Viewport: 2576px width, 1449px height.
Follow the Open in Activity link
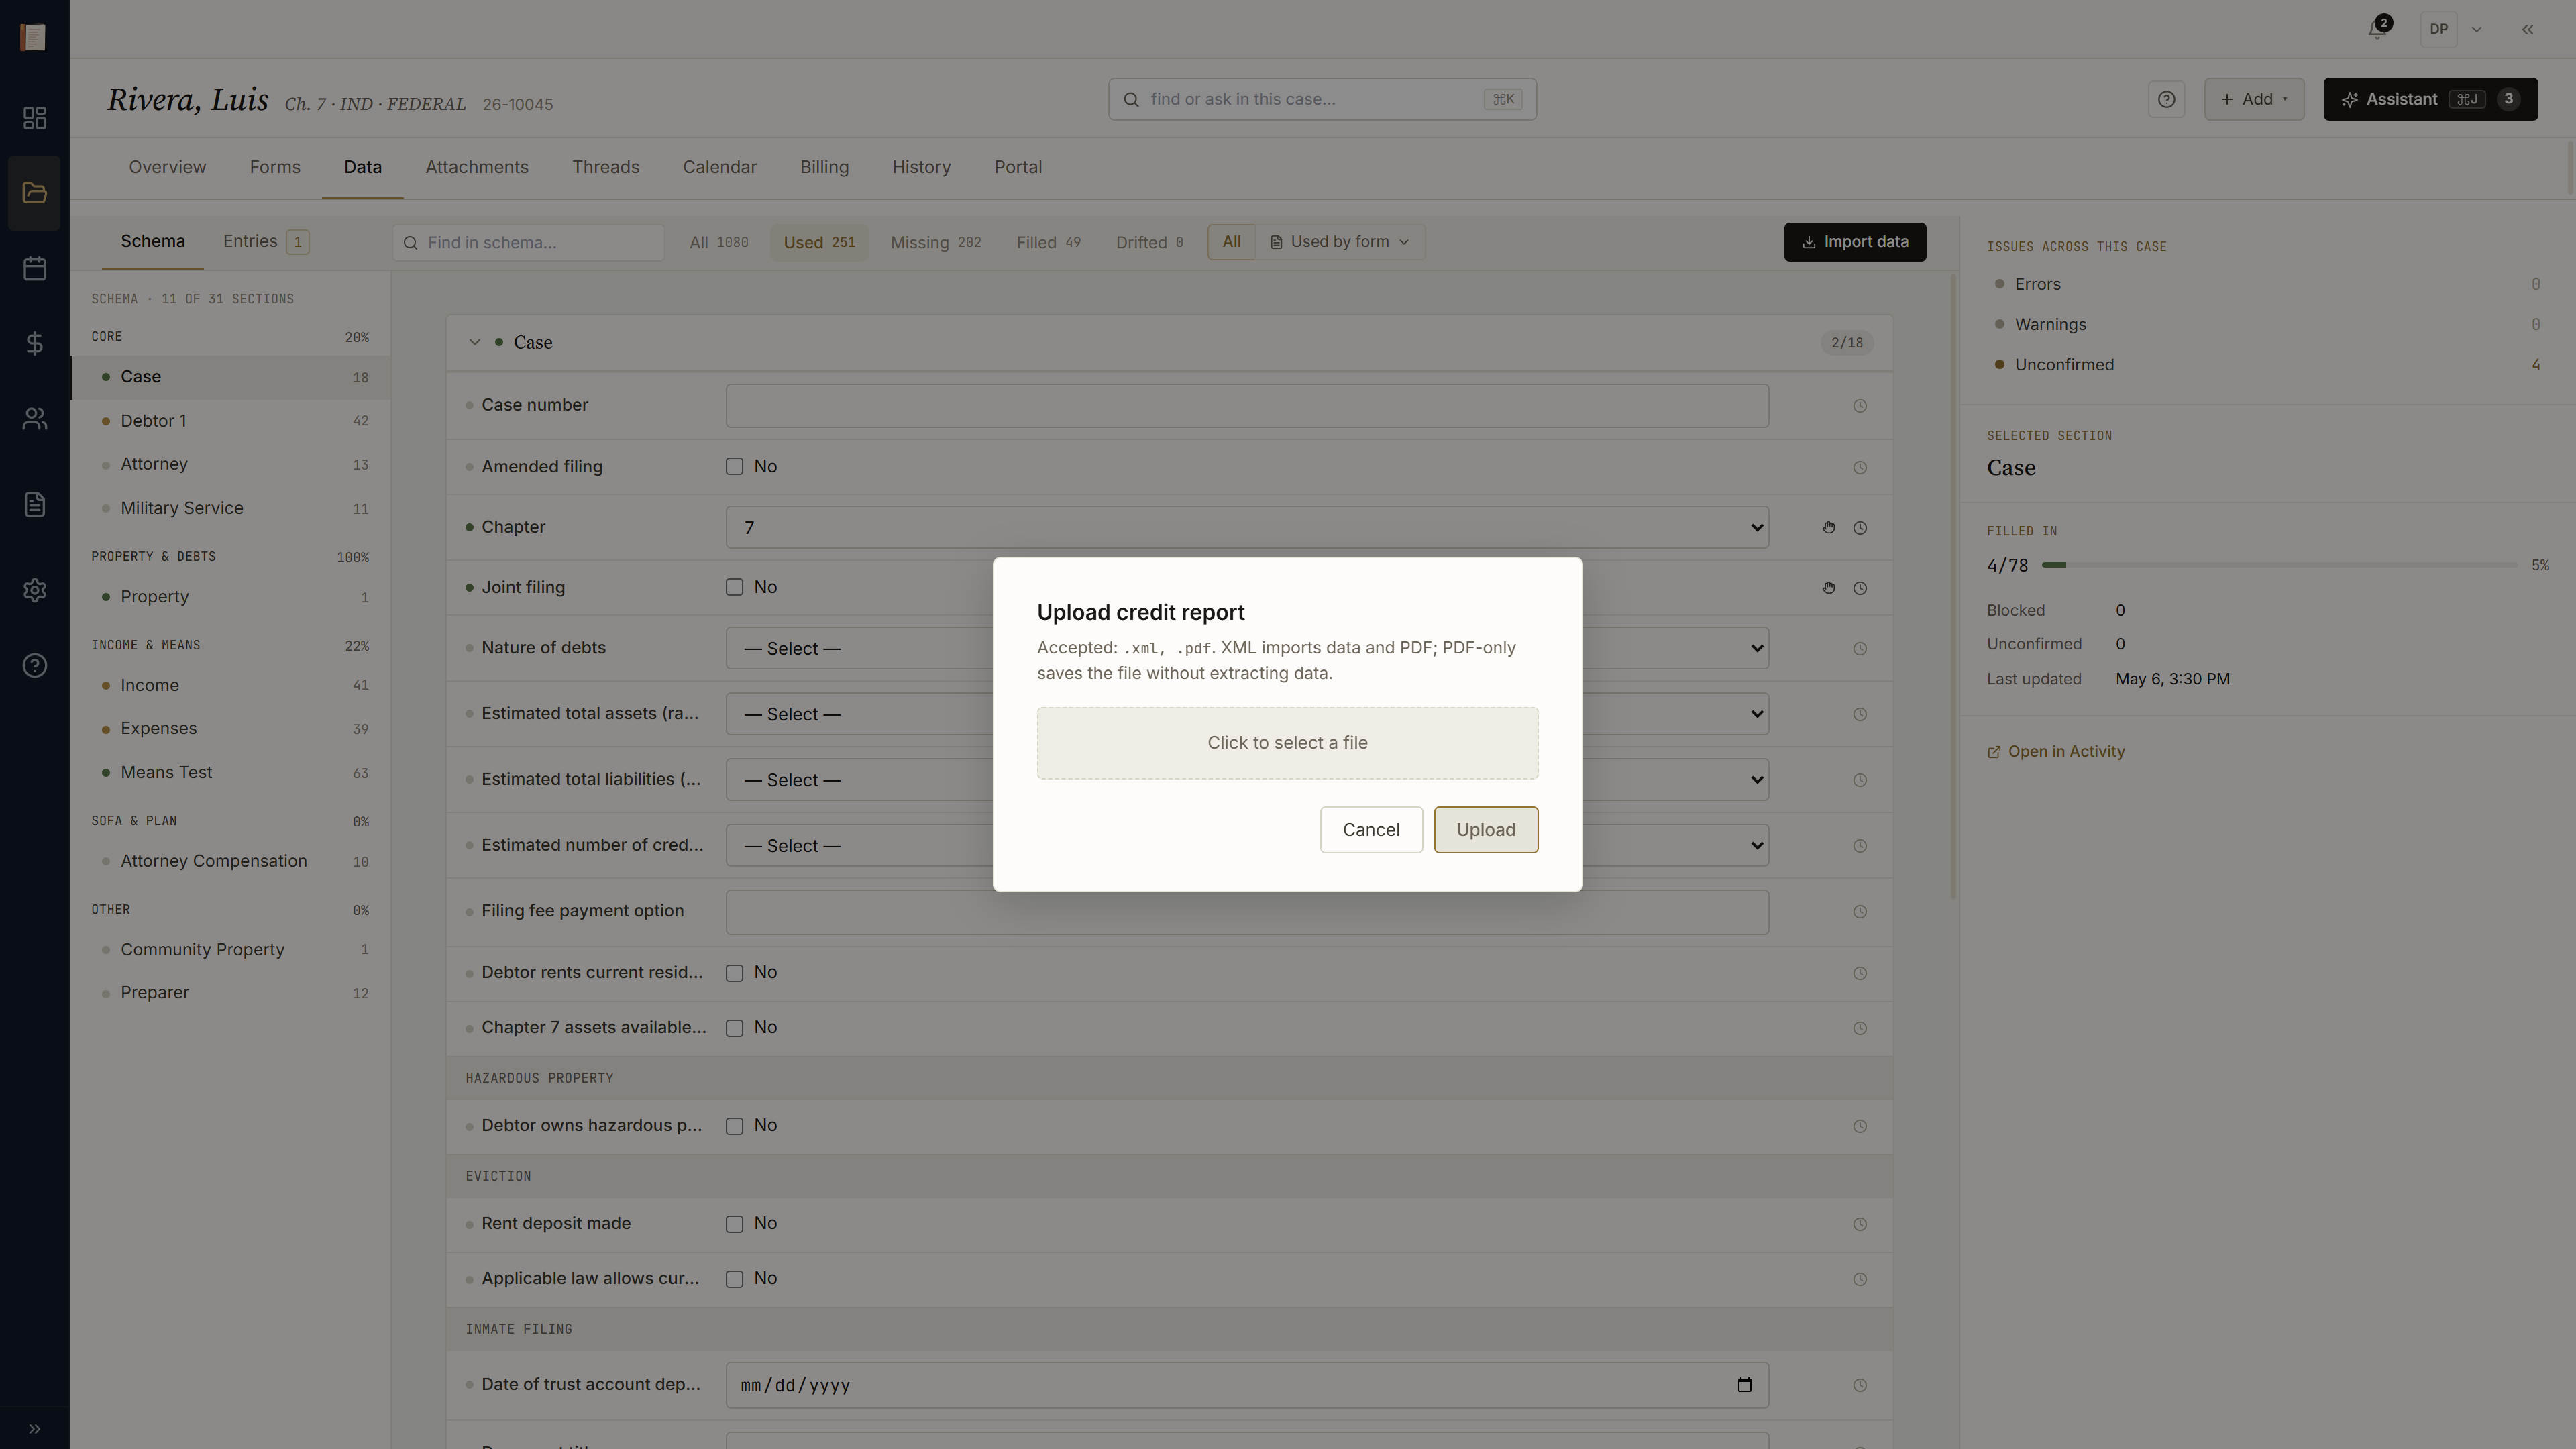tap(2056, 751)
